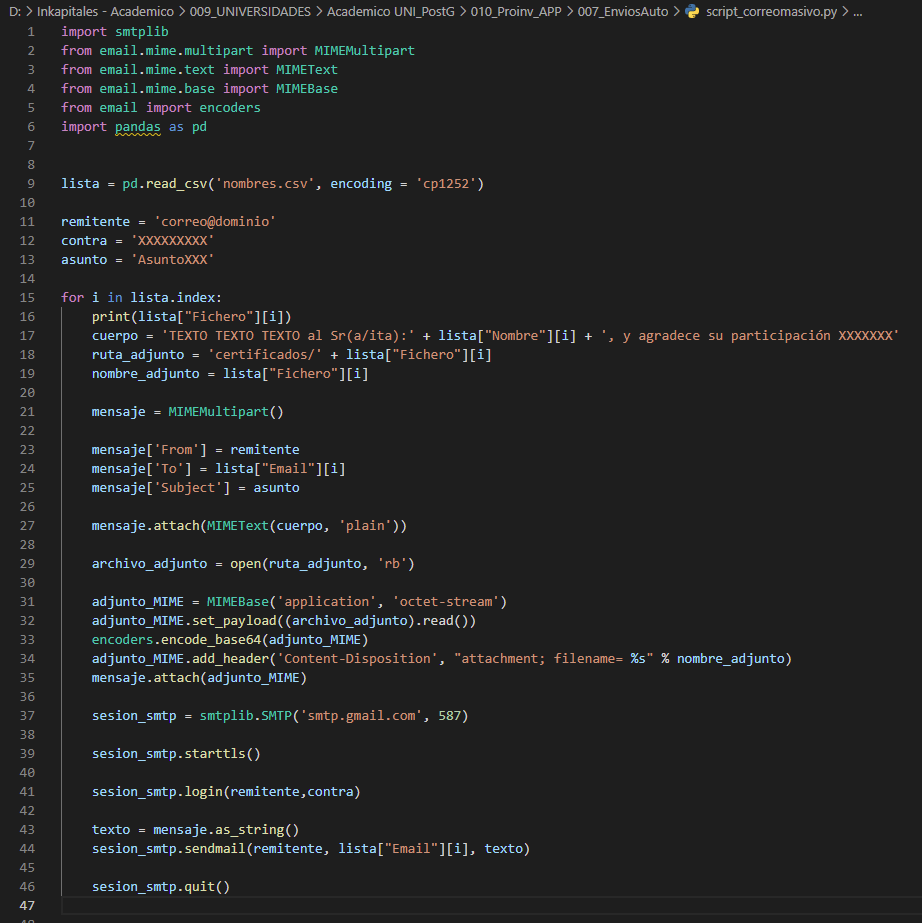Click the 'rb' string in open call
This screenshot has height=923, width=922.
[392, 563]
